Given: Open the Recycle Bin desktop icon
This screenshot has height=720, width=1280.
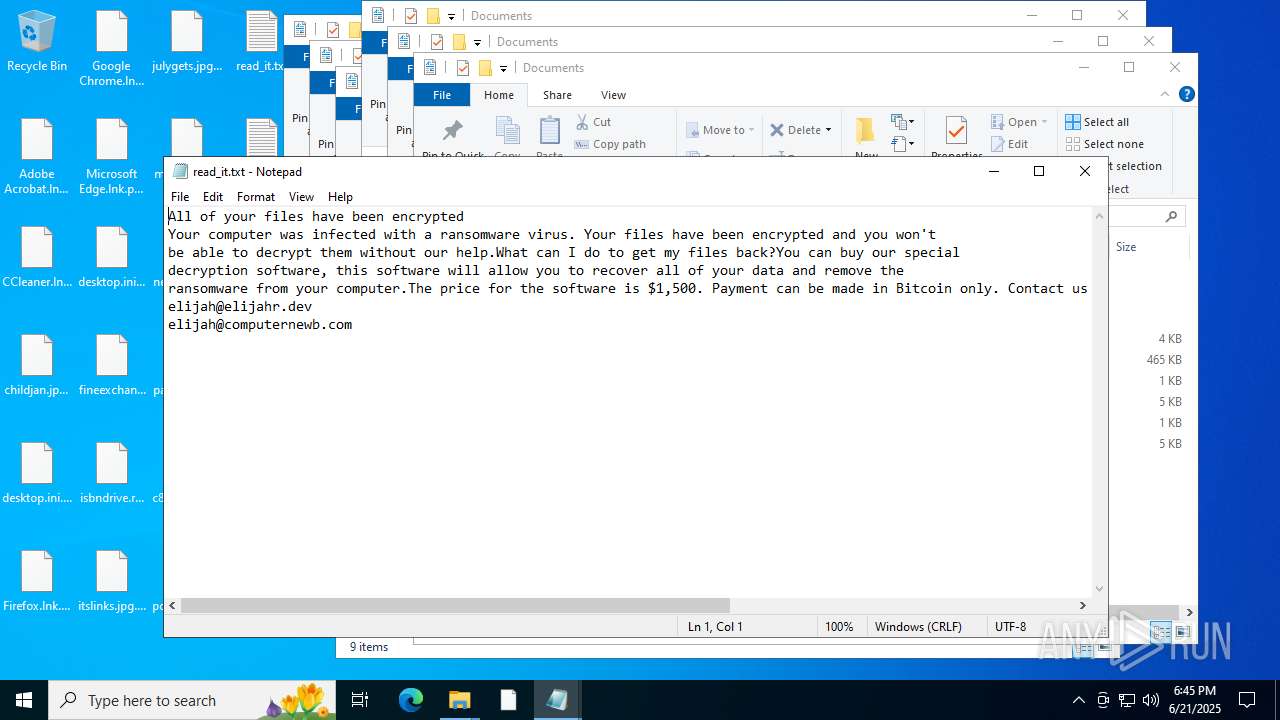Looking at the screenshot, I should (37, 42).
